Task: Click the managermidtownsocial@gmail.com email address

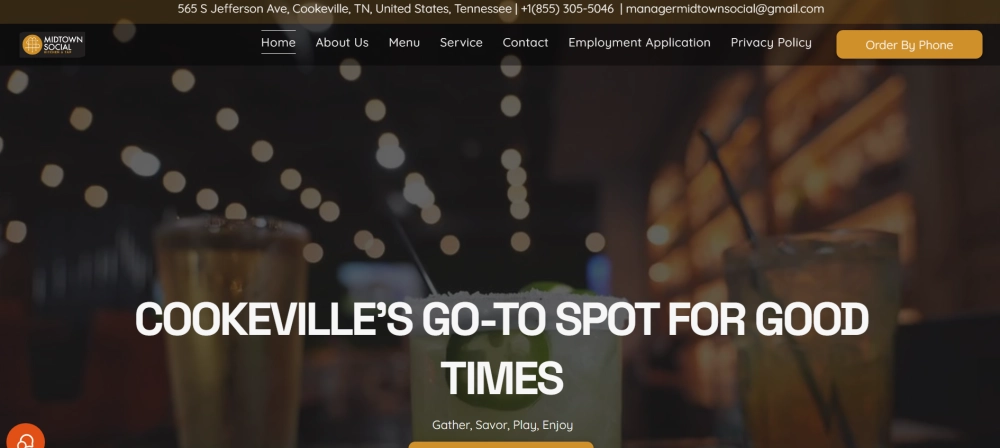Action: (x=725, y=9)
